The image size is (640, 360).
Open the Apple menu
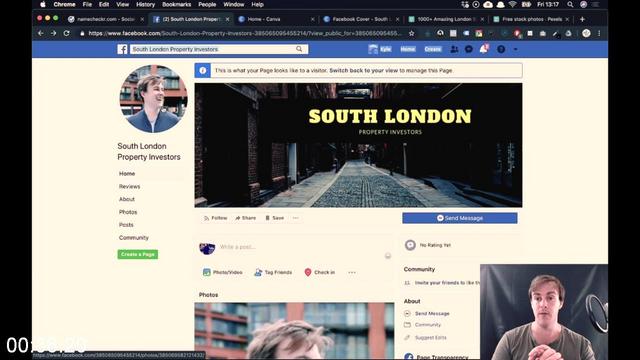[x=43, y=4]
